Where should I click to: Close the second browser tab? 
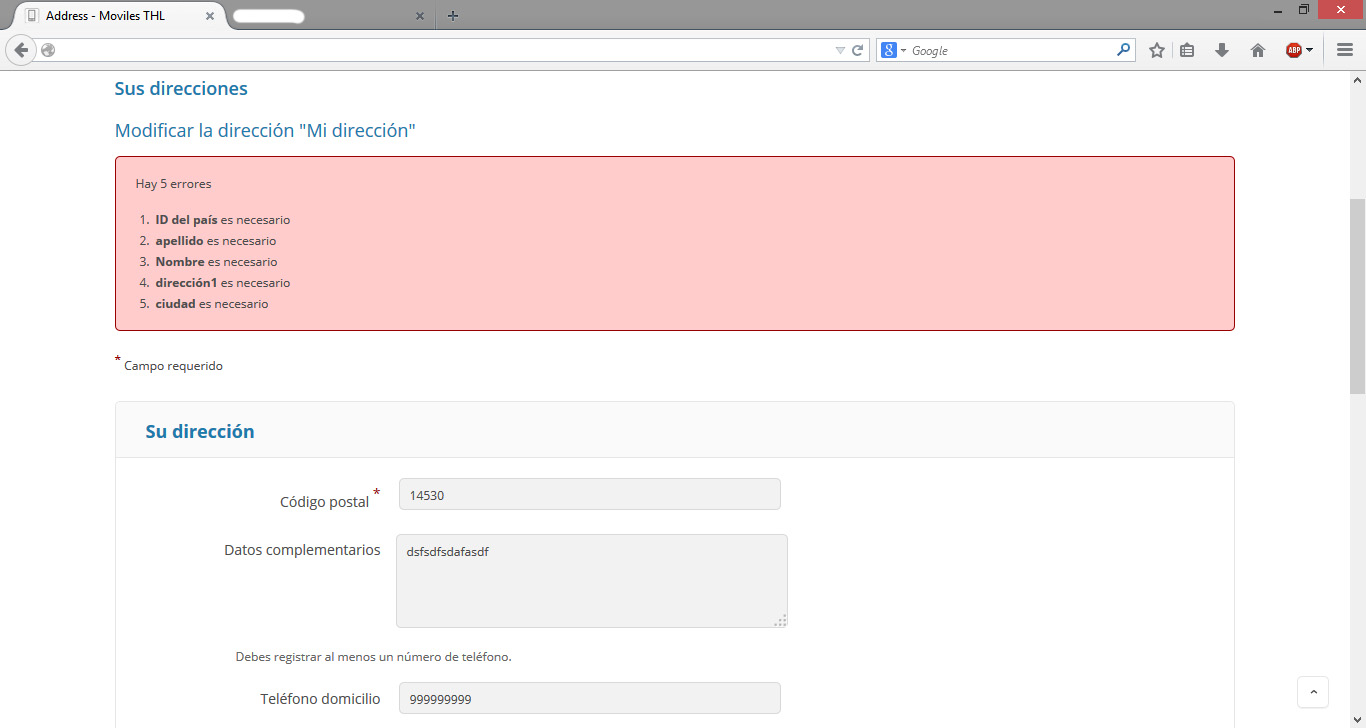420,16
